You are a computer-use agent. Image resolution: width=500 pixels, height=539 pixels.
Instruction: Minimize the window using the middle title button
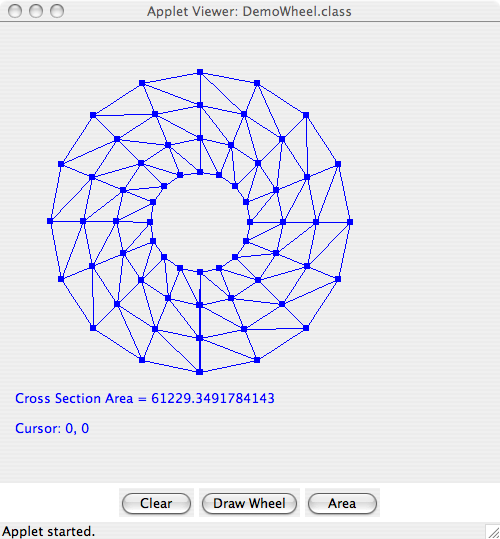tap(36, 11)
